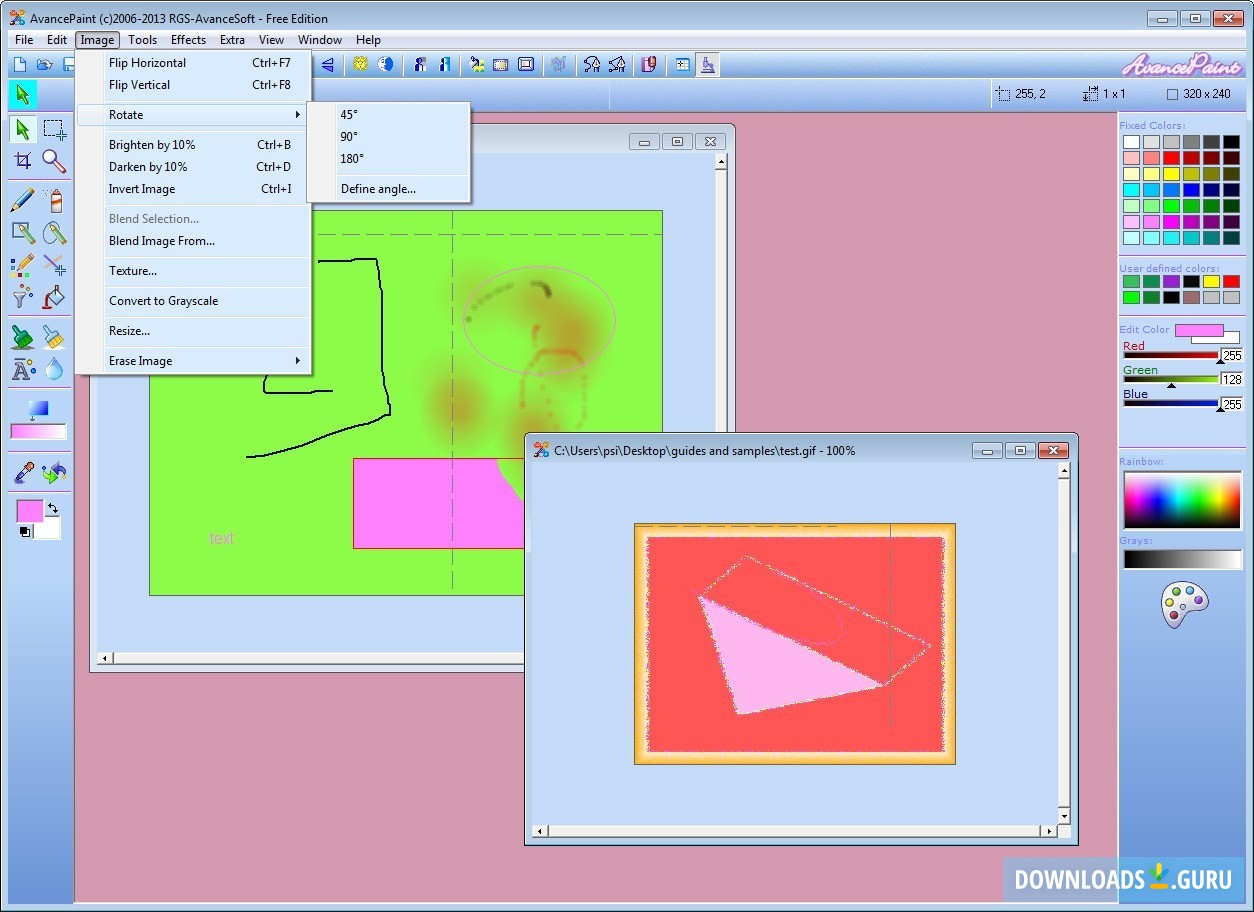Select the Pencil drawing tool
This screenshot has width=1254, height=912.
pyautogui.click(x=22, y=200)
